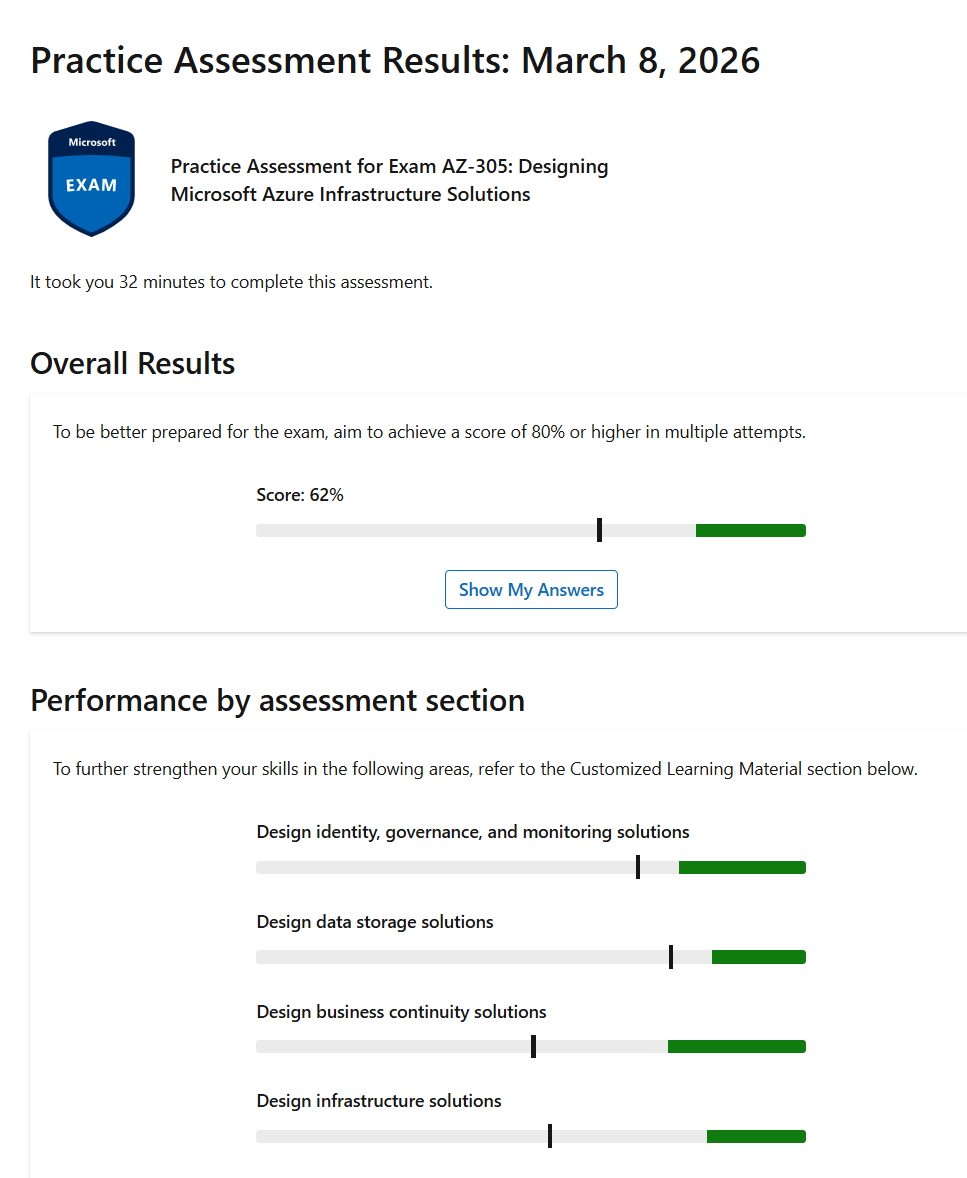Click the identity, governance, and monitoring score marker
The image size is (967, 1178).
(x=638, y=867)
